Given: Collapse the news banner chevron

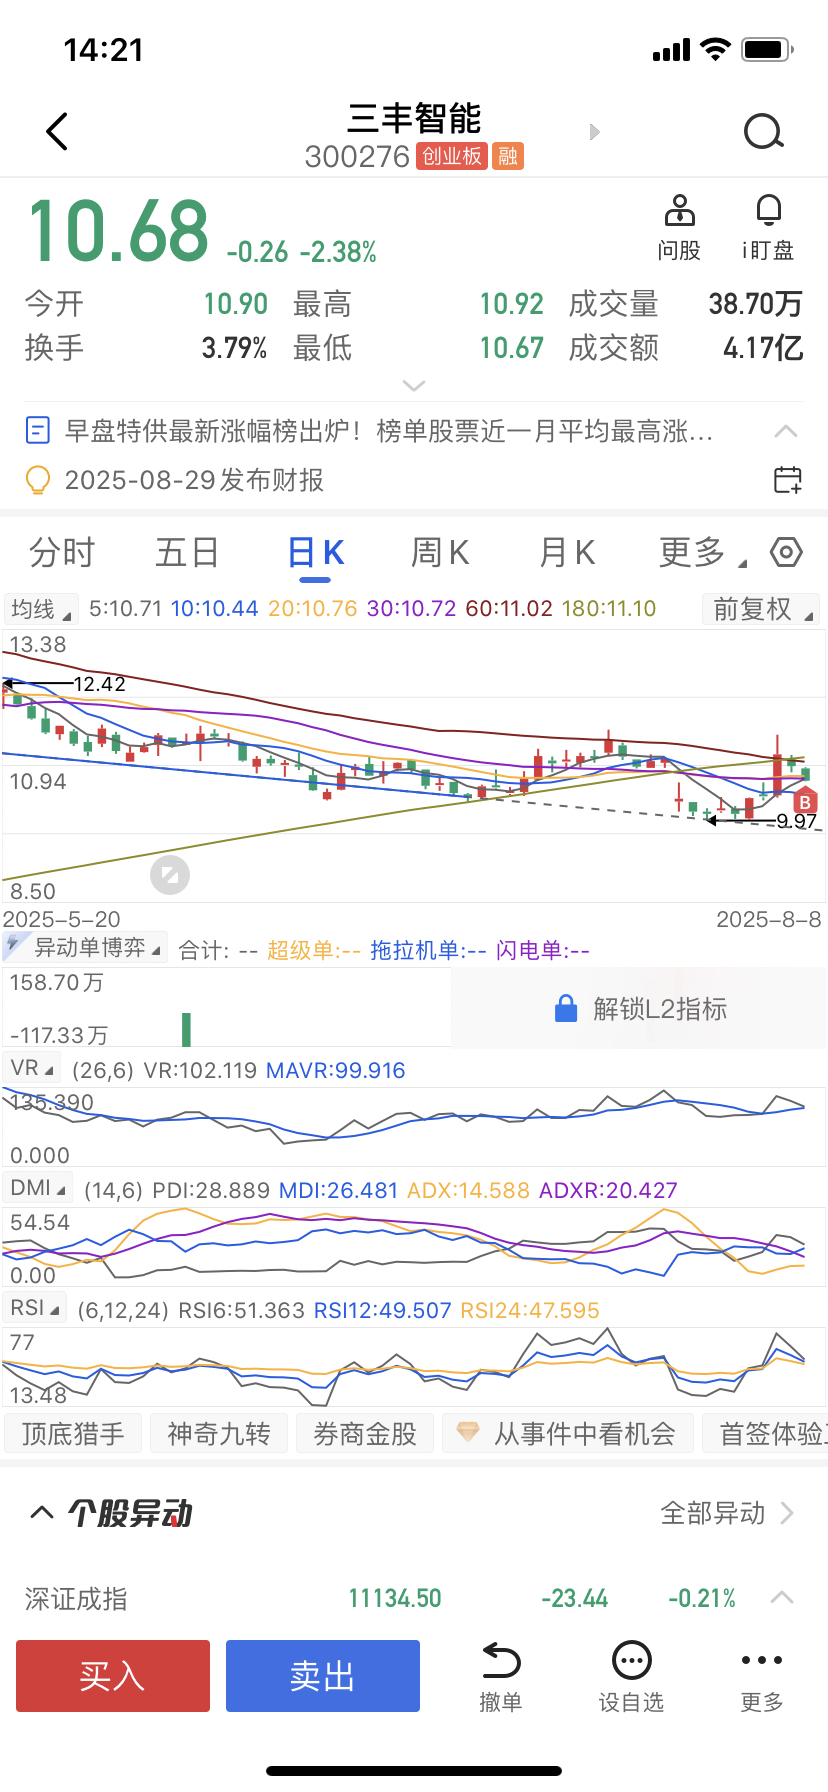Looking at the screenshot, I should (786, 431).
